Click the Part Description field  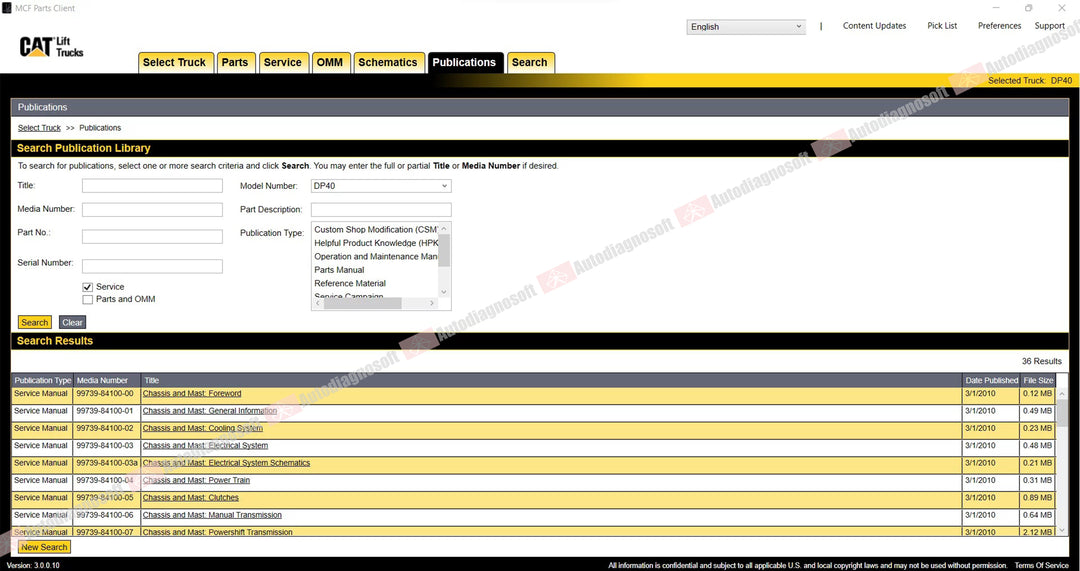pos(381,209)
